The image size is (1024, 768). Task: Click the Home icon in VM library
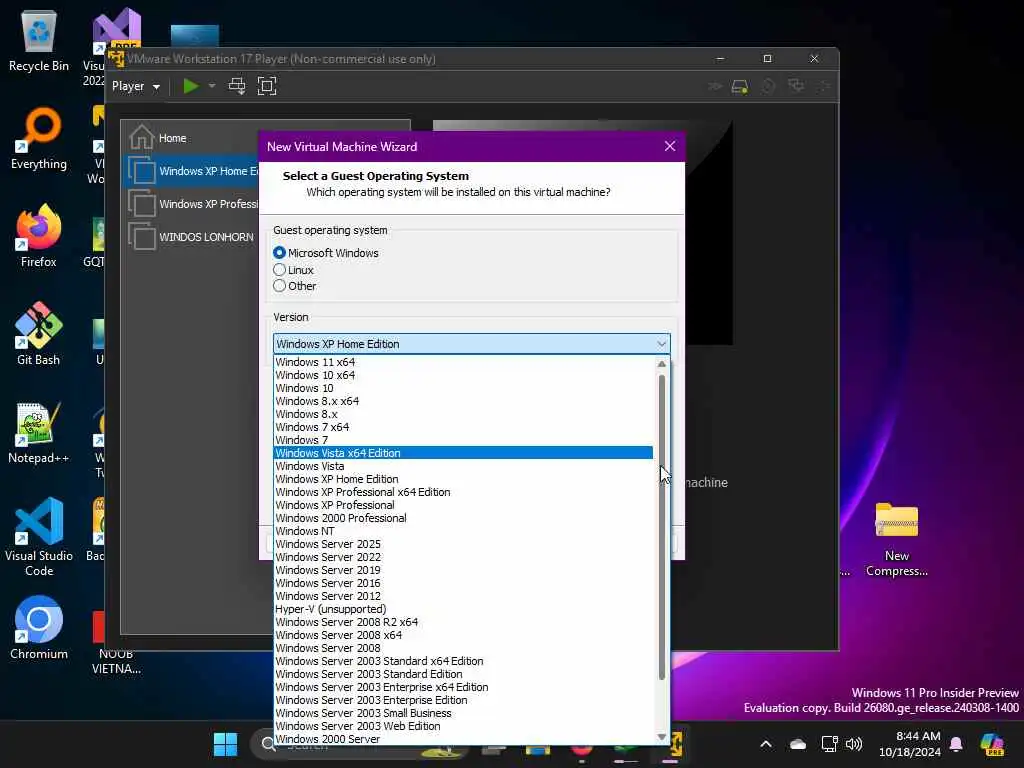[141, 138]
